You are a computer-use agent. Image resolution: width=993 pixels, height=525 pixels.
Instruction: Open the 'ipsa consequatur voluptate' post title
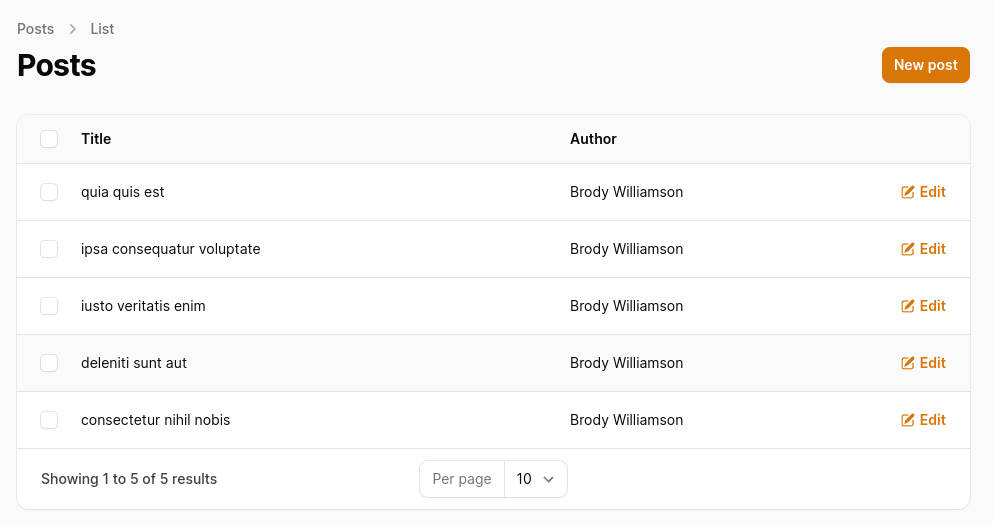170,249
